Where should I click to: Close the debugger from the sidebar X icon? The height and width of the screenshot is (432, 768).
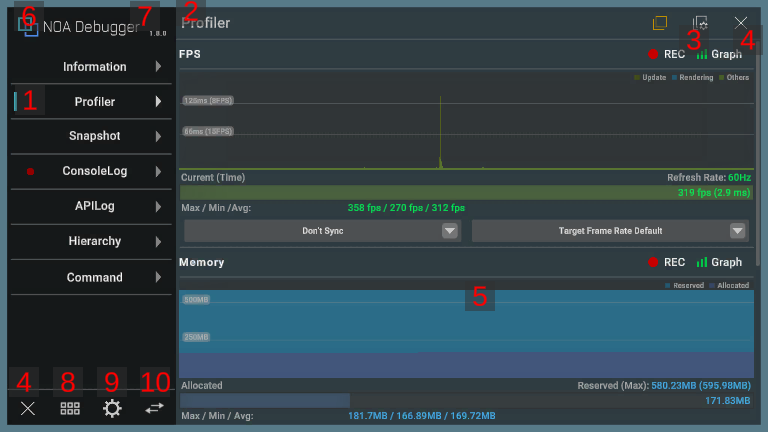point(28,408)
